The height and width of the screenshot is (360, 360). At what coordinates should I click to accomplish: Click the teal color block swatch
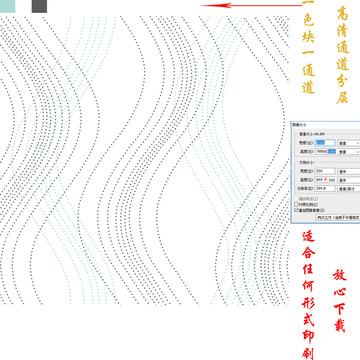(x=7, y=6)
